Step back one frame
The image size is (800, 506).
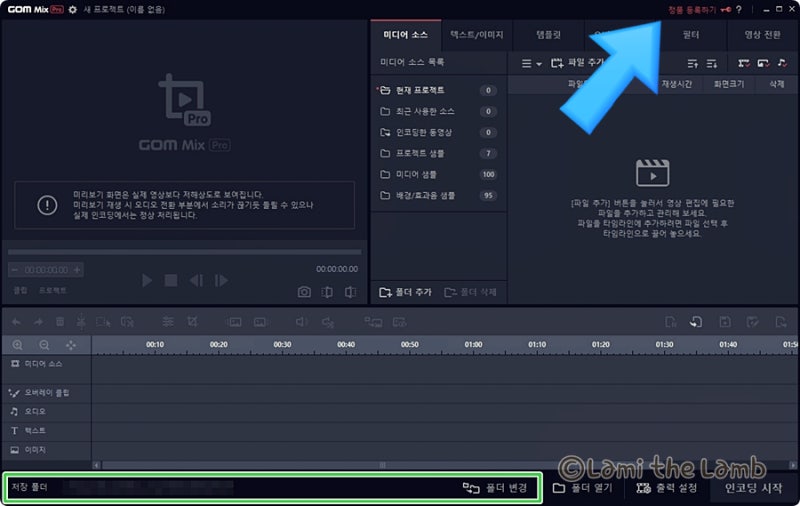tap(196, 281)
